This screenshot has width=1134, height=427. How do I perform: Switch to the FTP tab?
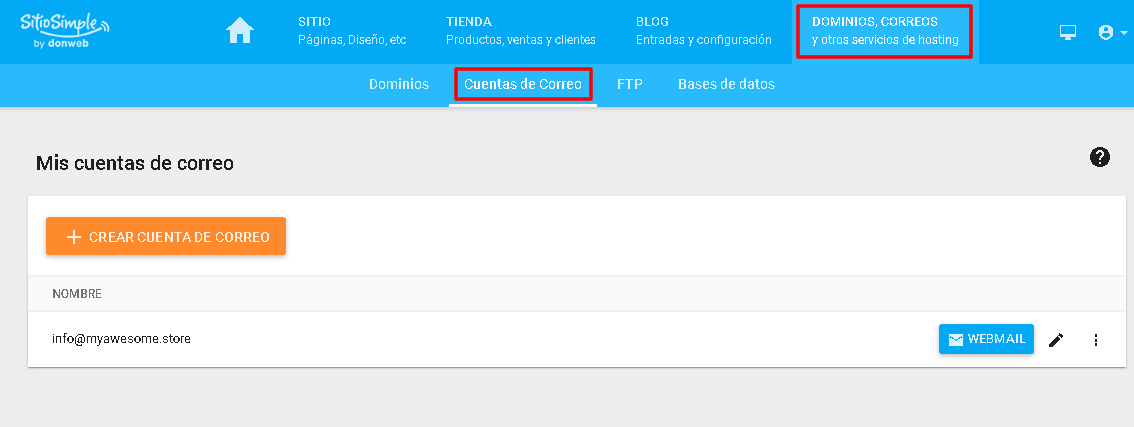(x=630, y=84)
